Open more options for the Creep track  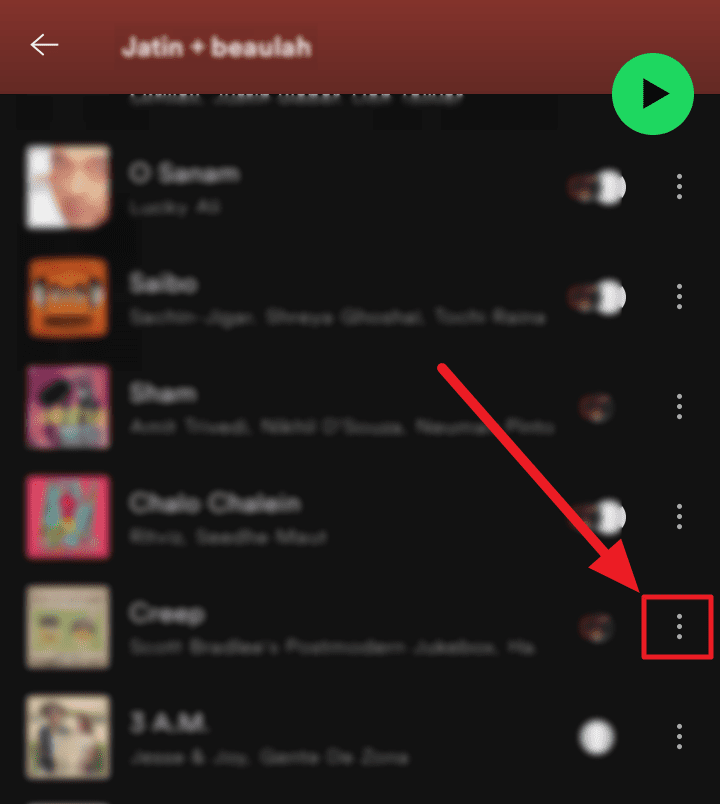(679, 627)
